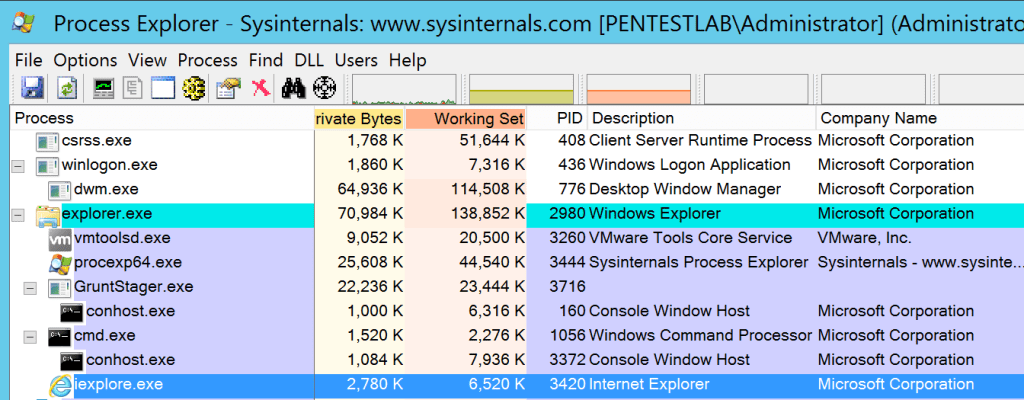Open the Options menu
The image size is (1024, 400).
(85, 60)
